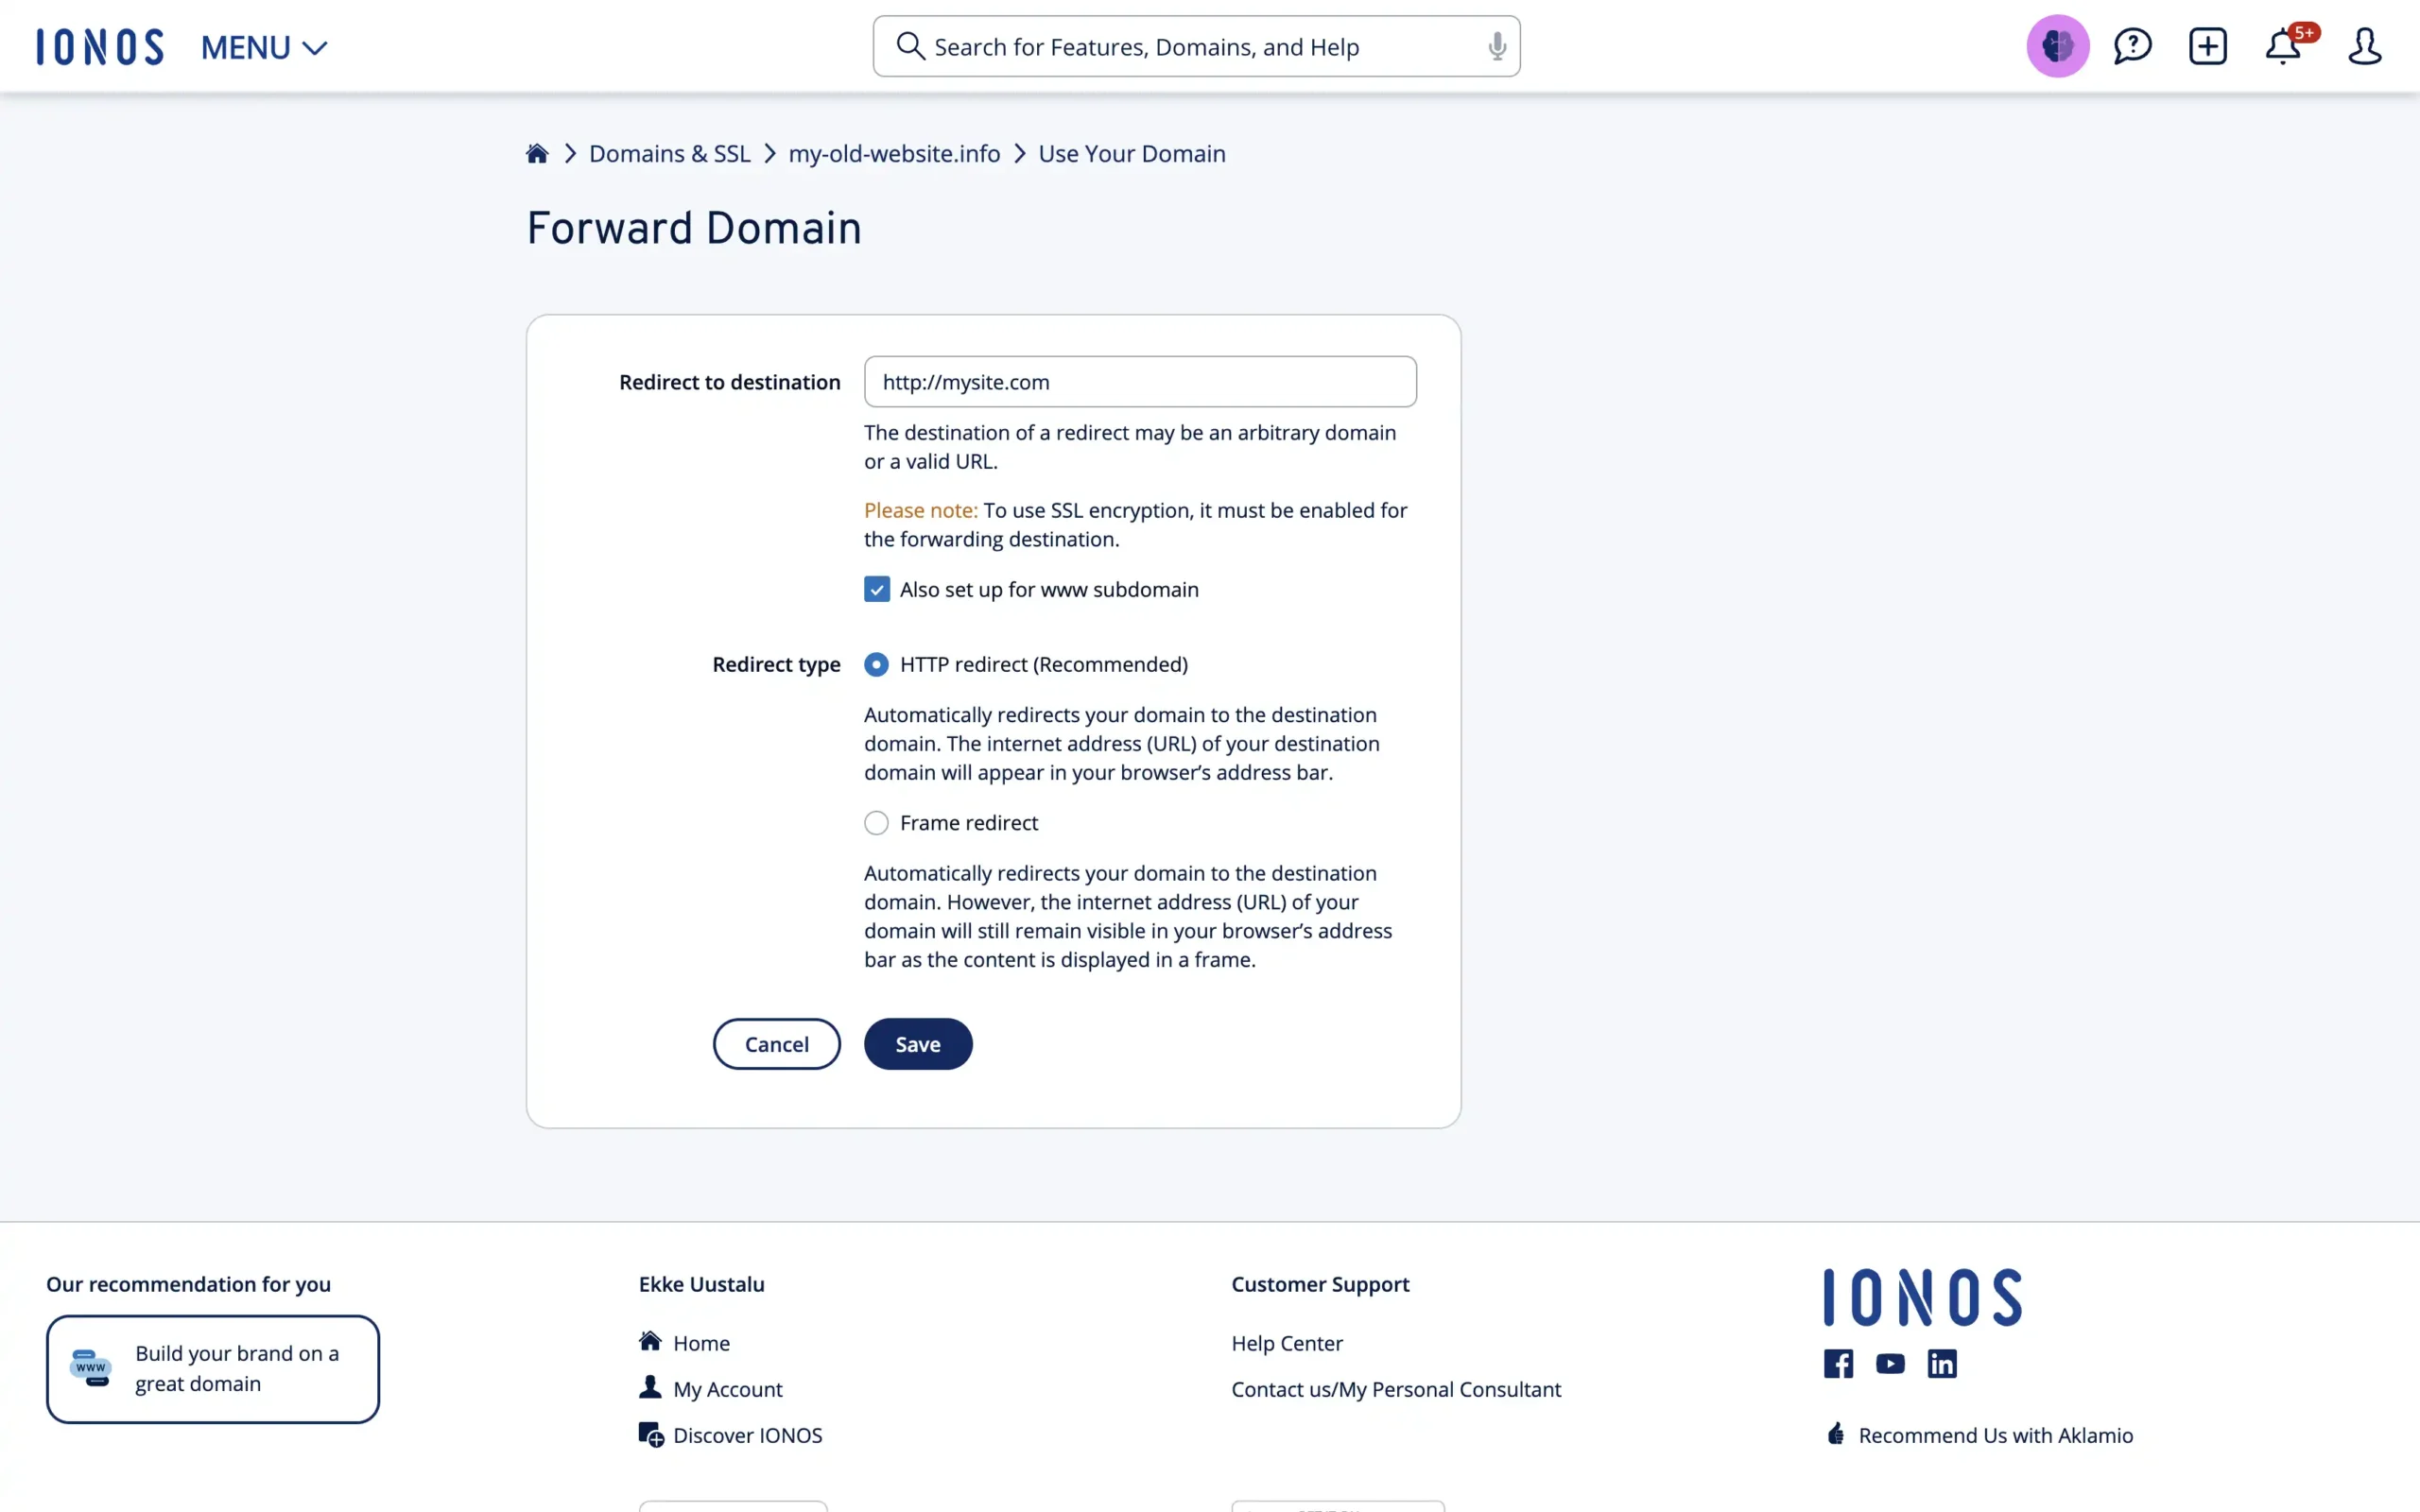The height and width of the screenshot is (1512, 2420).
Task: Open the search bar for features
Action: click(x=1197, y=45)
